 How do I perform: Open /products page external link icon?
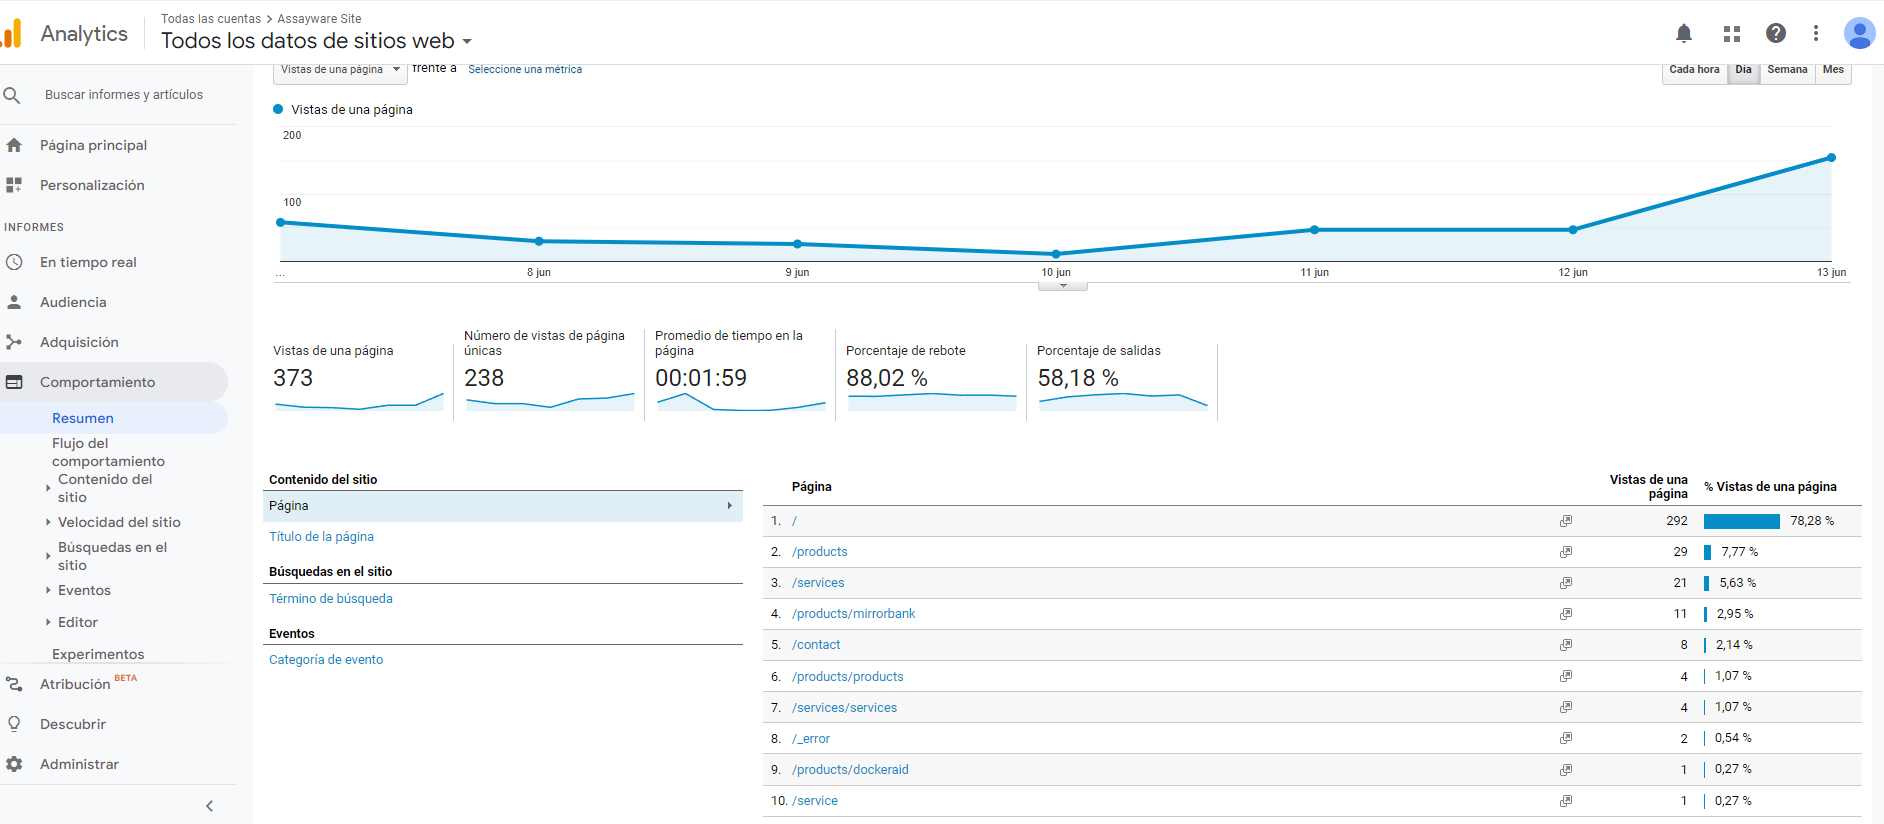point(1566,552)
